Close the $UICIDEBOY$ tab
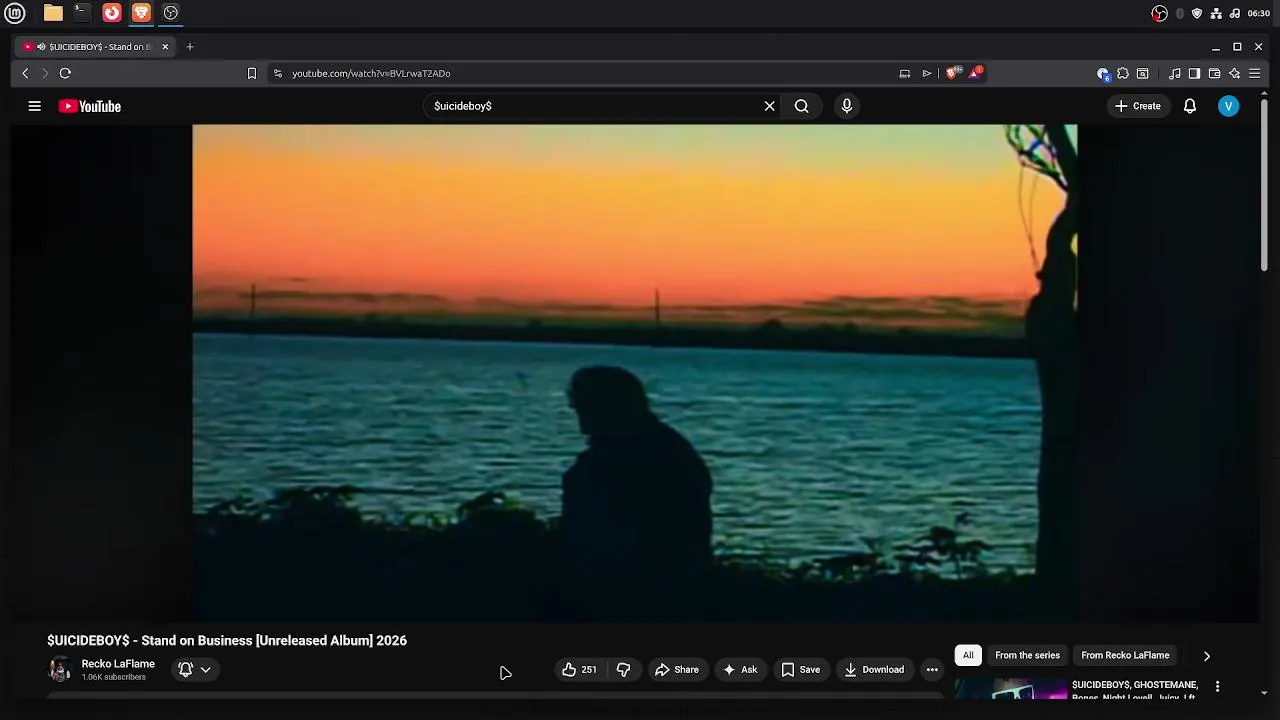1280x720 pixels. [x=165, y=47]
